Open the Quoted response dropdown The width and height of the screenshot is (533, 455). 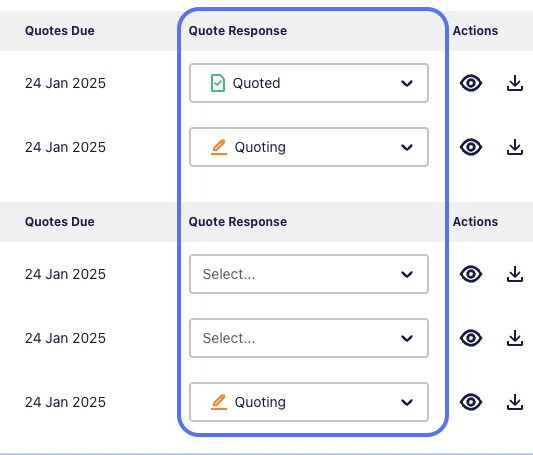point(309,83)
